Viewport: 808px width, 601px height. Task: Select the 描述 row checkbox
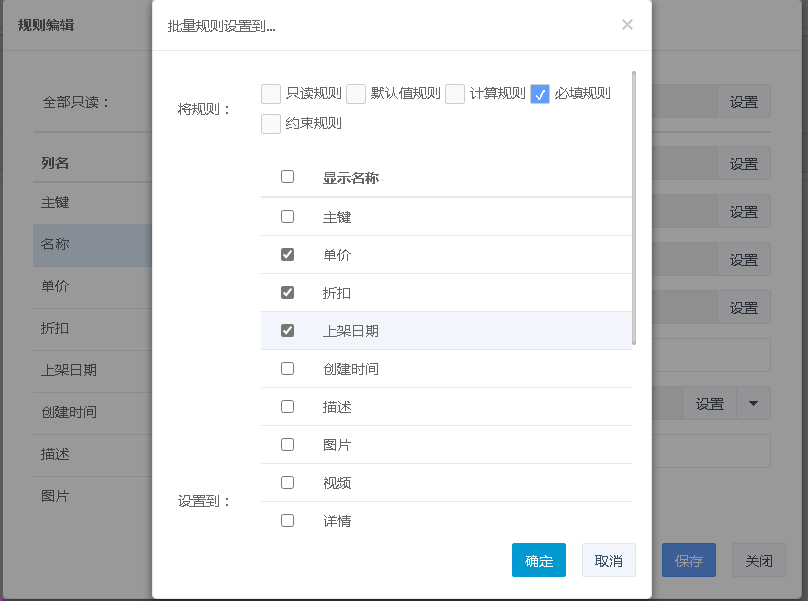288,407
